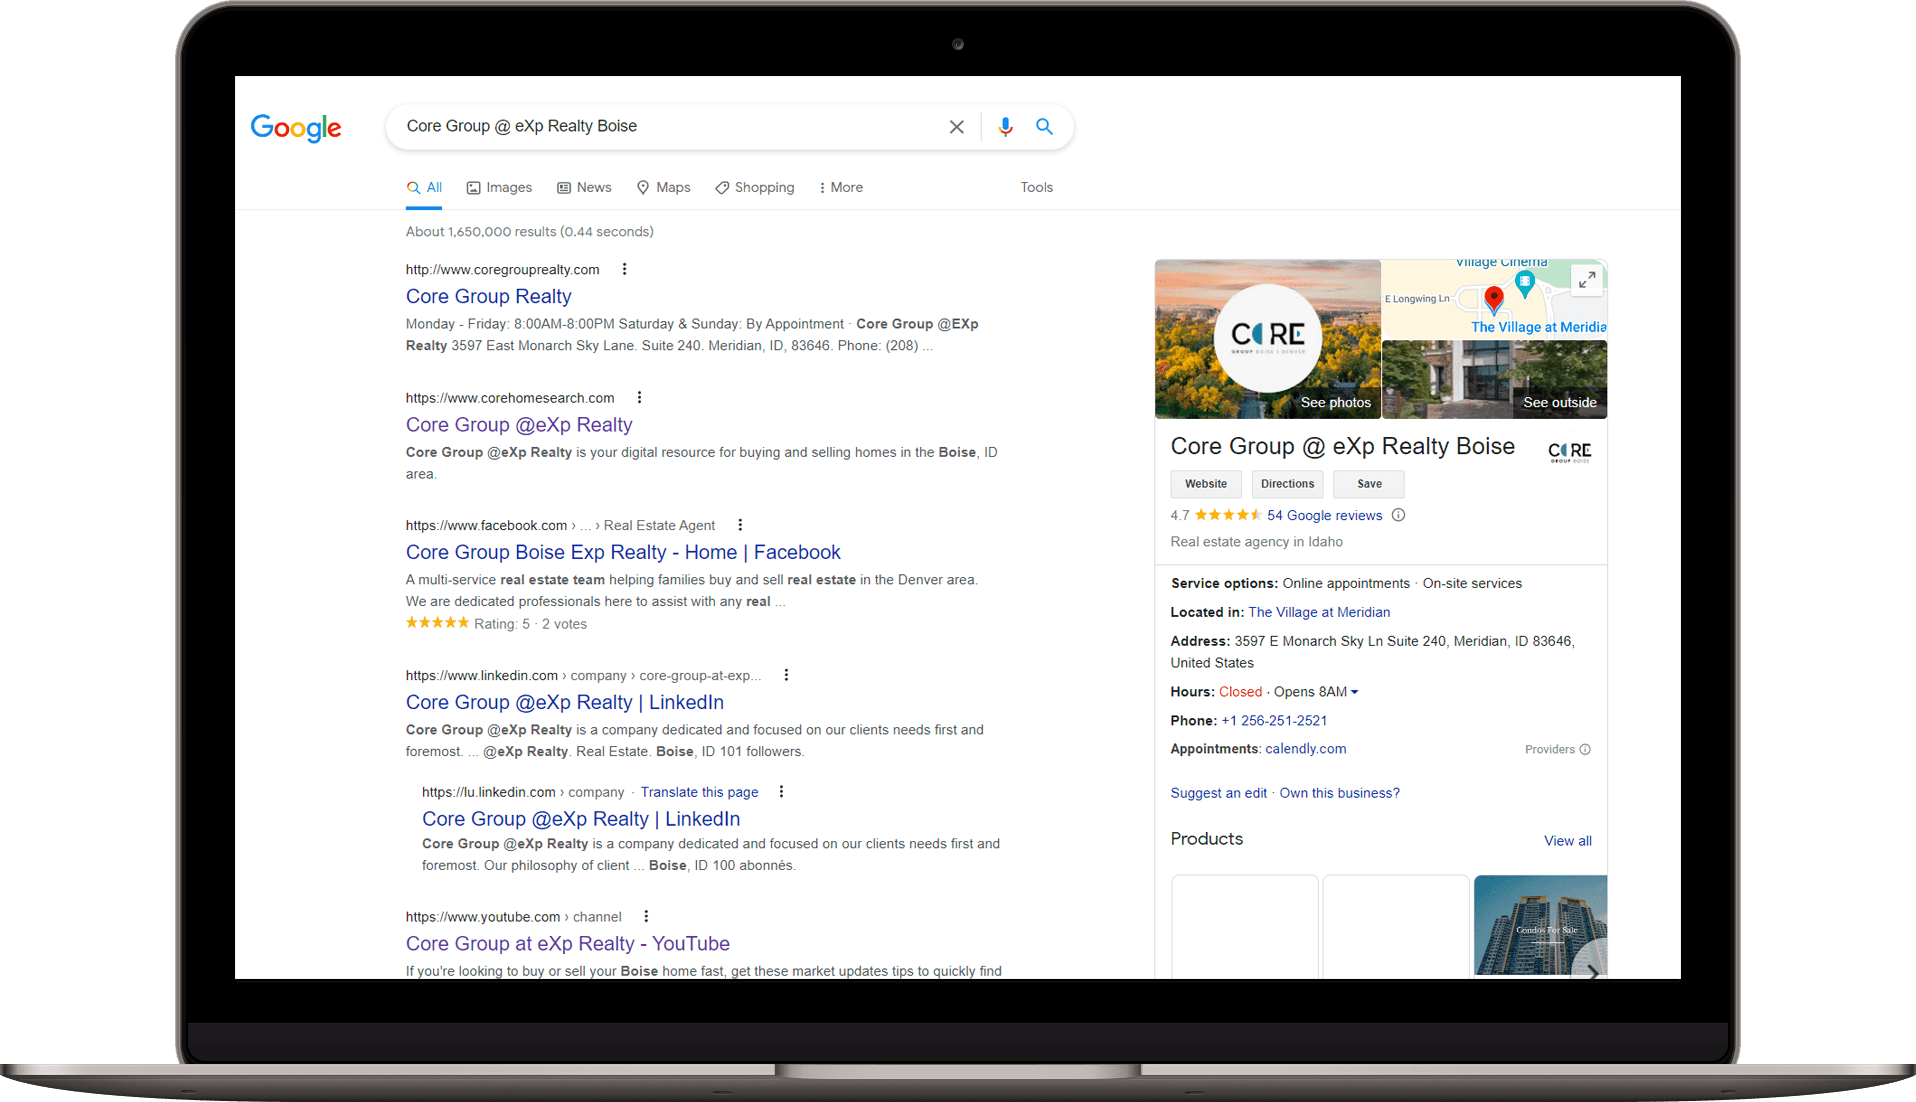Open Core Group Boise Exp Realty Facebook link
1916x1102 pixels.
click(x=623, y=552)
